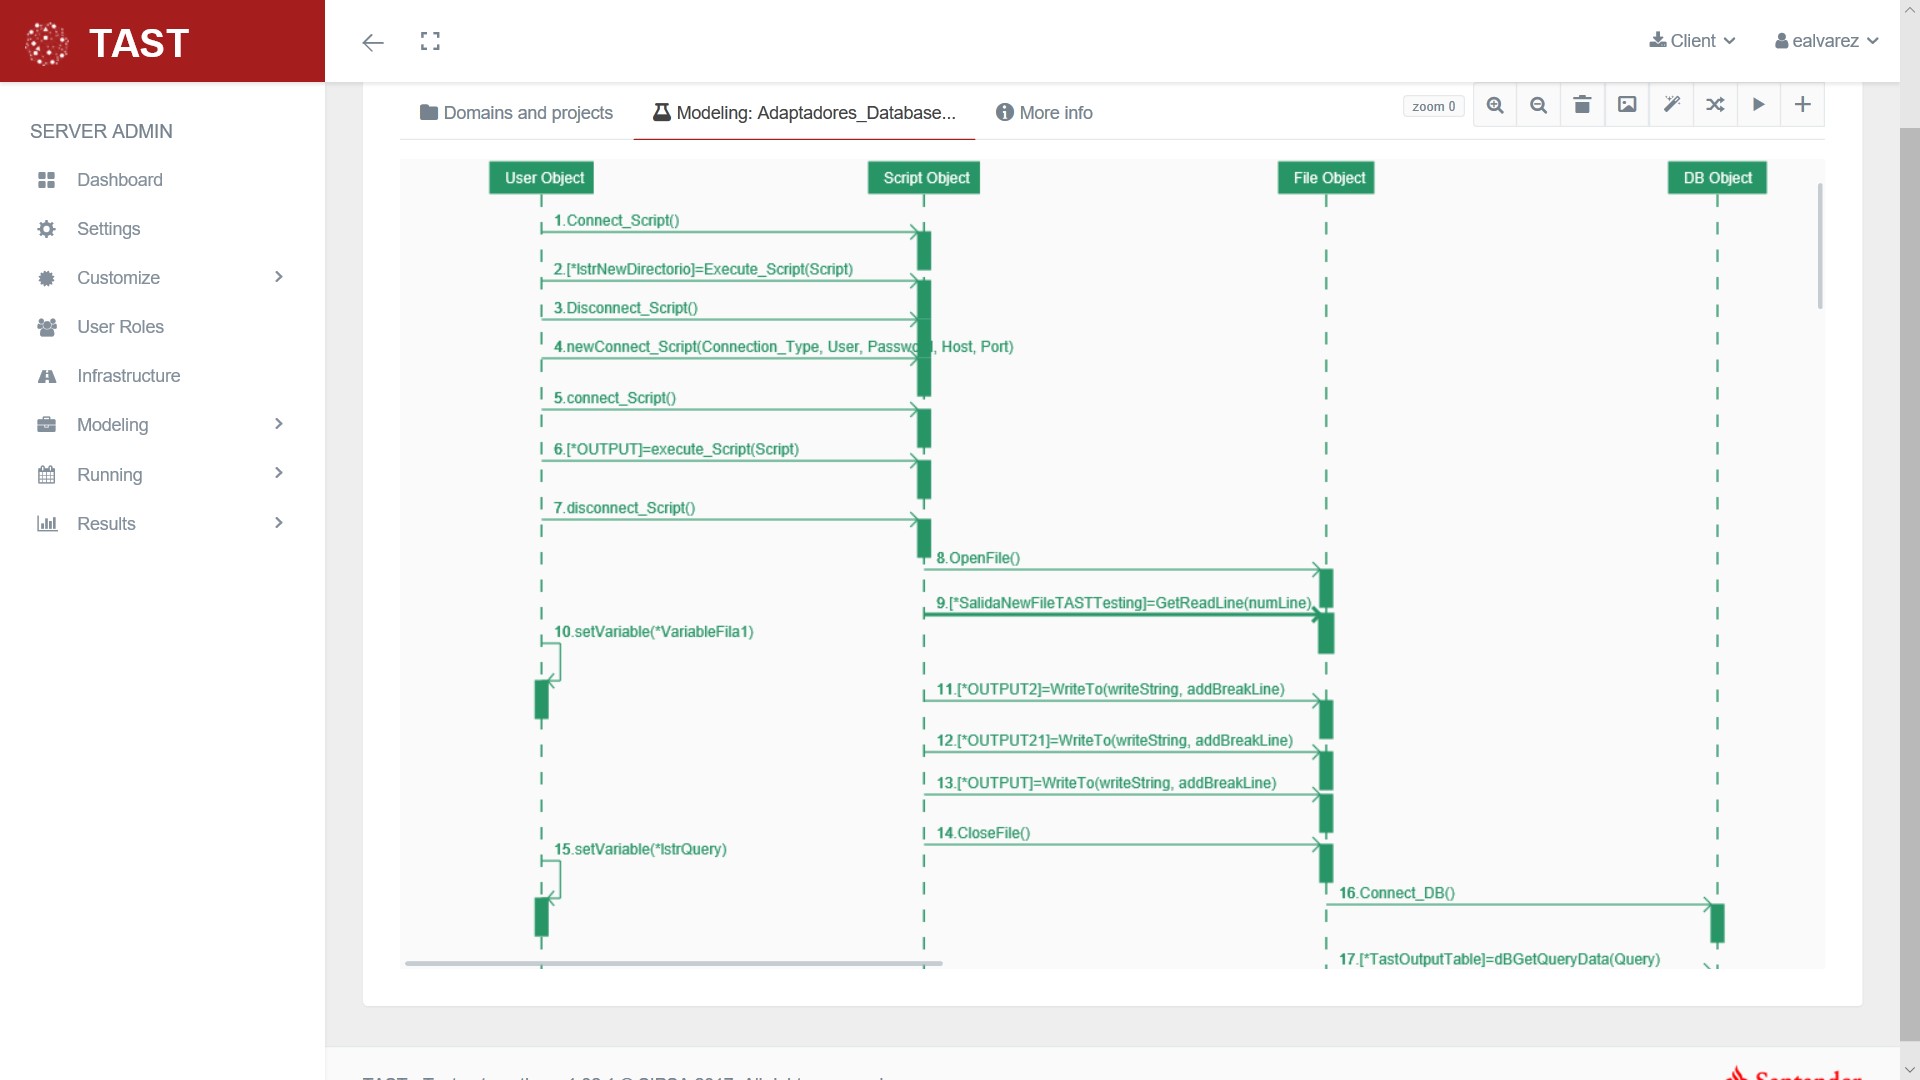Click the shuffle arrows icon
Image resolution: width=1920 pixels, height=1080 pixels.
[1715, 105]
